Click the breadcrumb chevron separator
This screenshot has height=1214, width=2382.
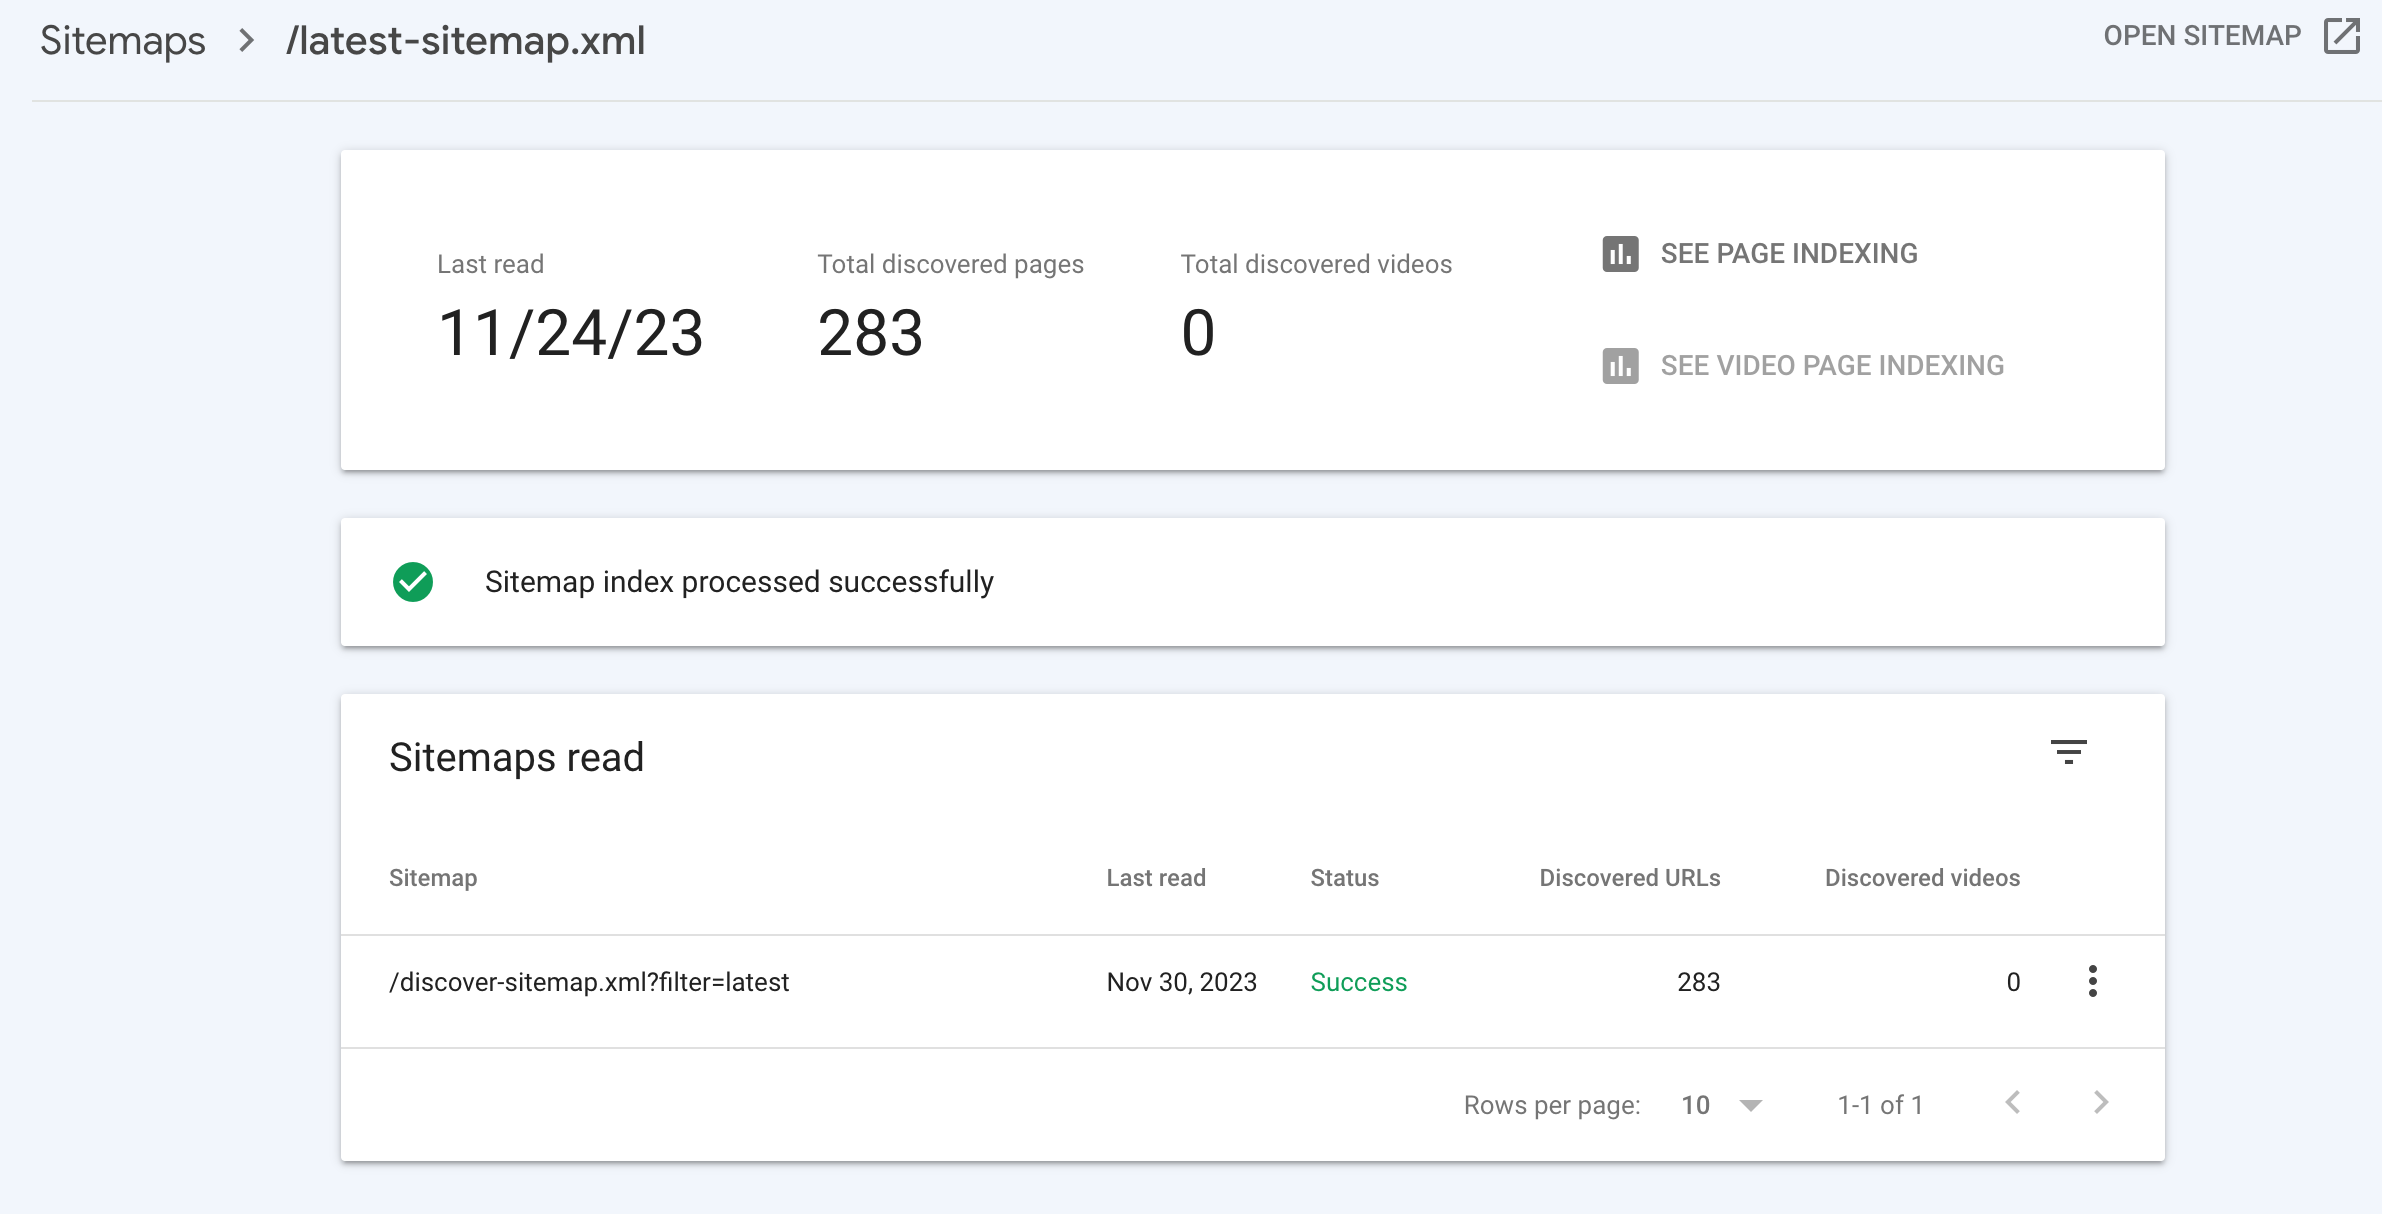pos(246,41)
